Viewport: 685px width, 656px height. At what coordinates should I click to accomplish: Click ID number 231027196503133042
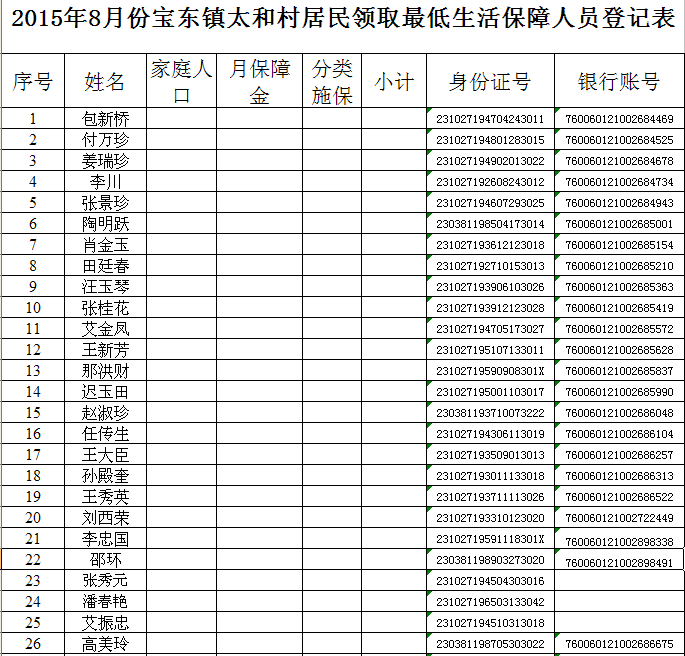(x=490, y=602)
